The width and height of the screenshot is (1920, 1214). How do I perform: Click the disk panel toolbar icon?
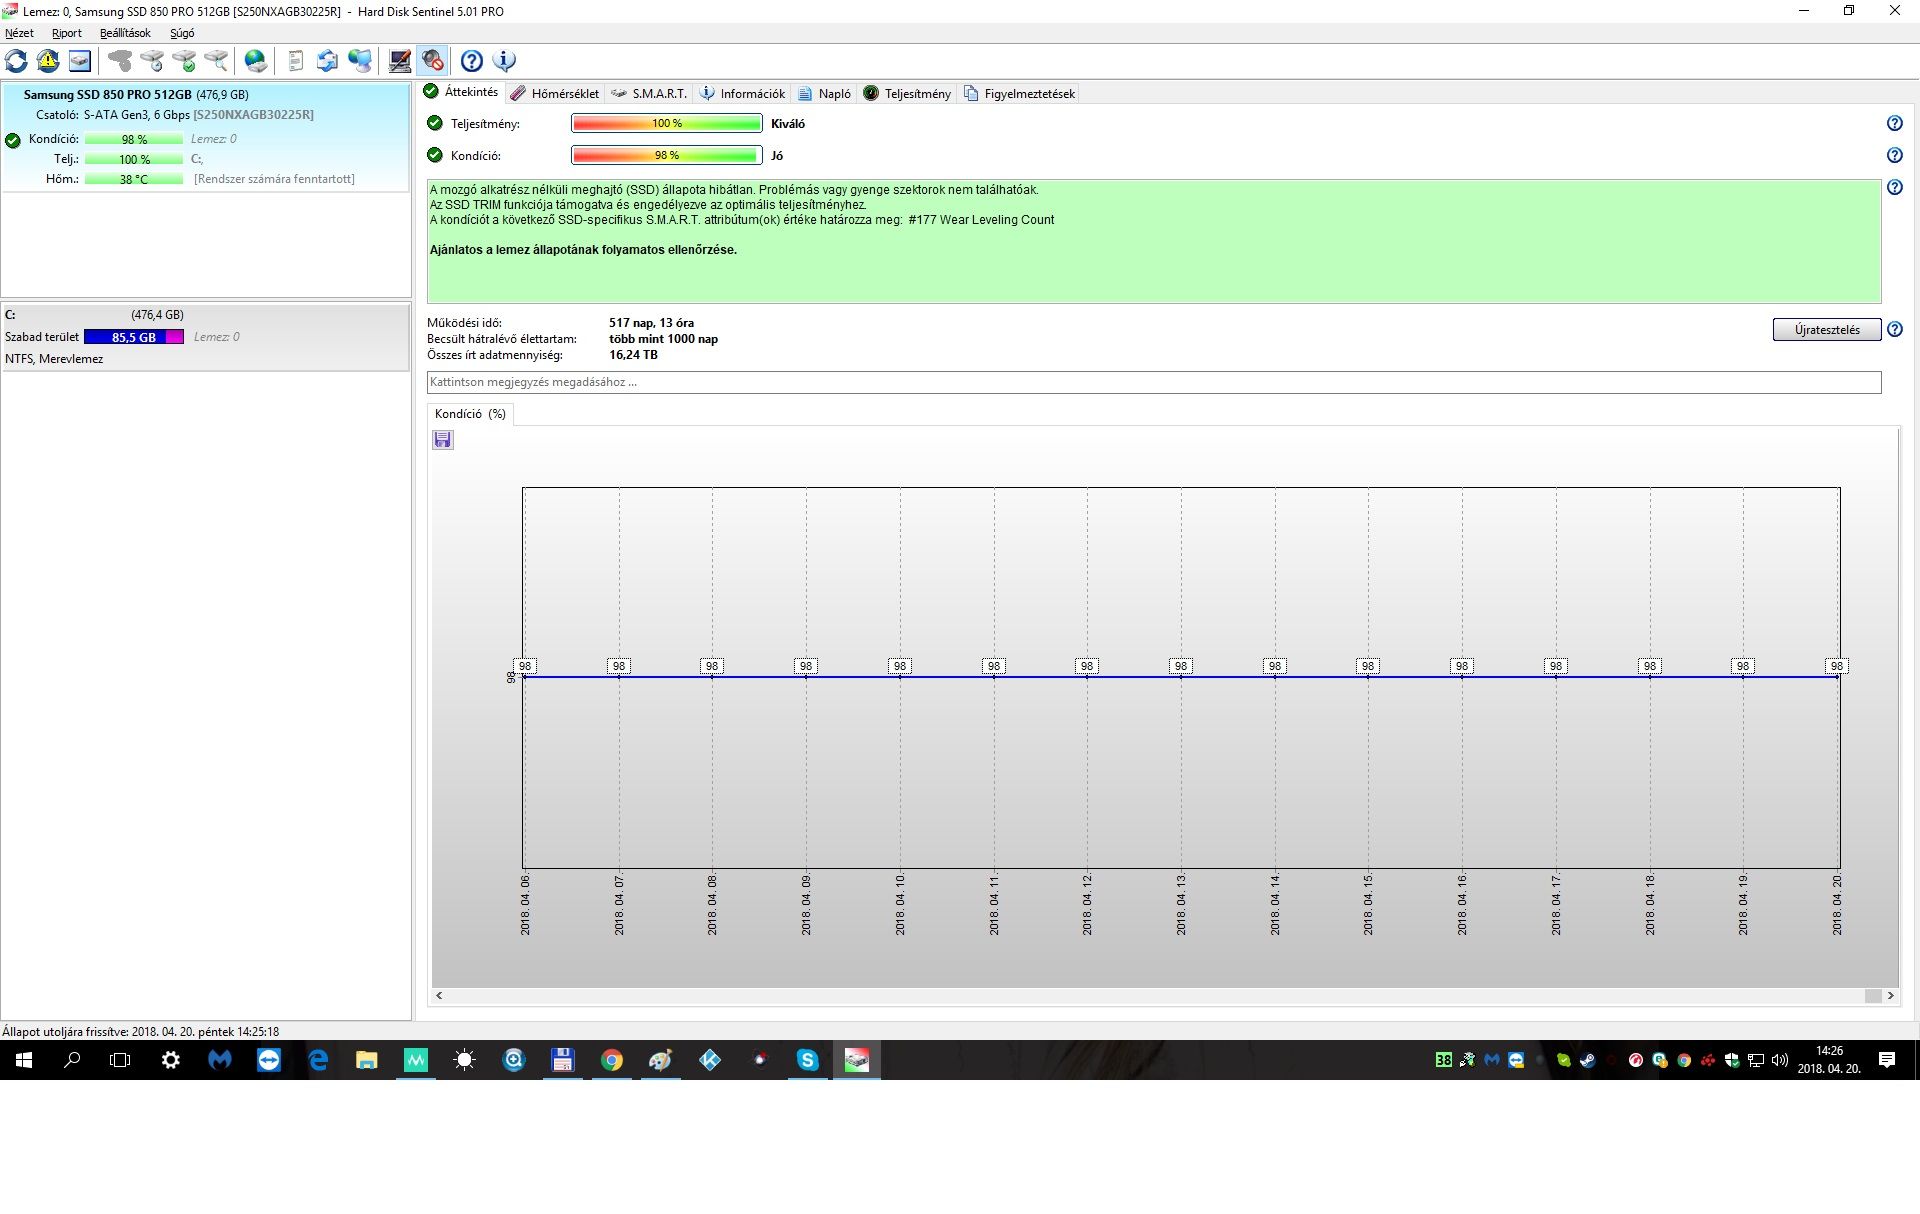pos(80,61)
